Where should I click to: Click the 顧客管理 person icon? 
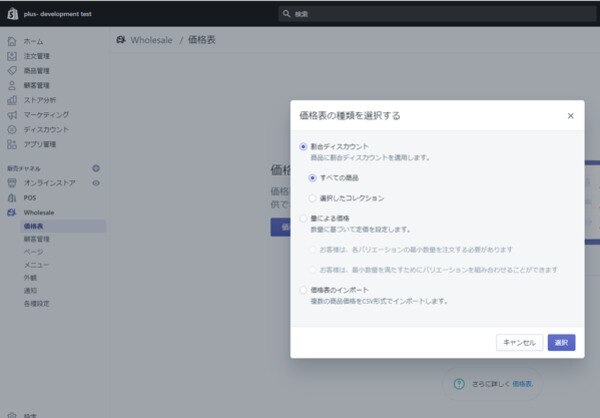coord(12,85)
